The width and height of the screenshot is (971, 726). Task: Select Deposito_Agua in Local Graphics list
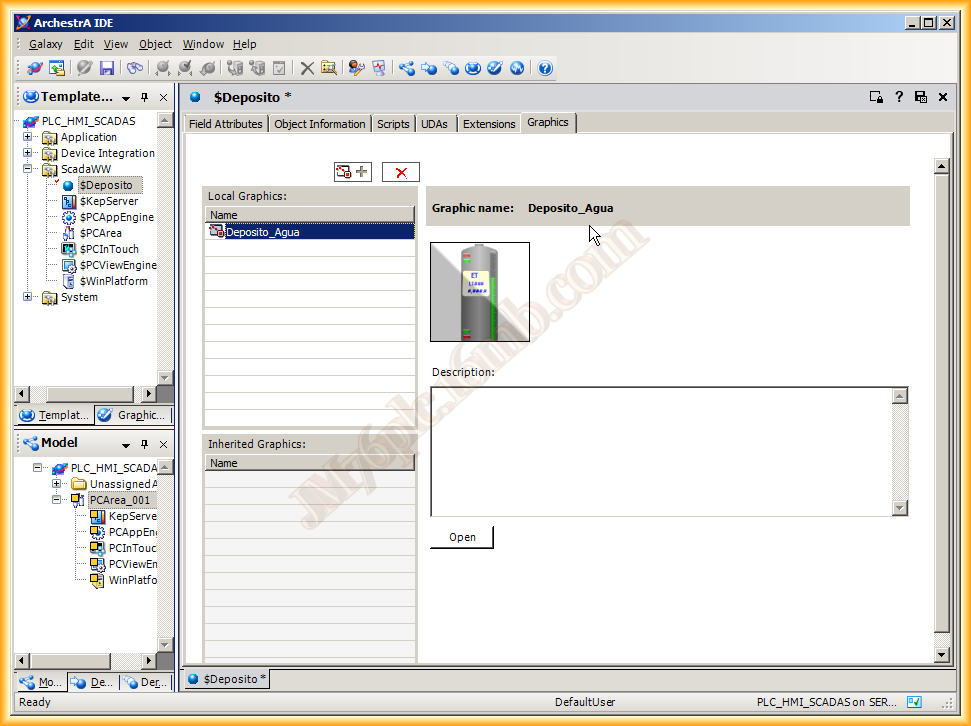click(262, 232)
